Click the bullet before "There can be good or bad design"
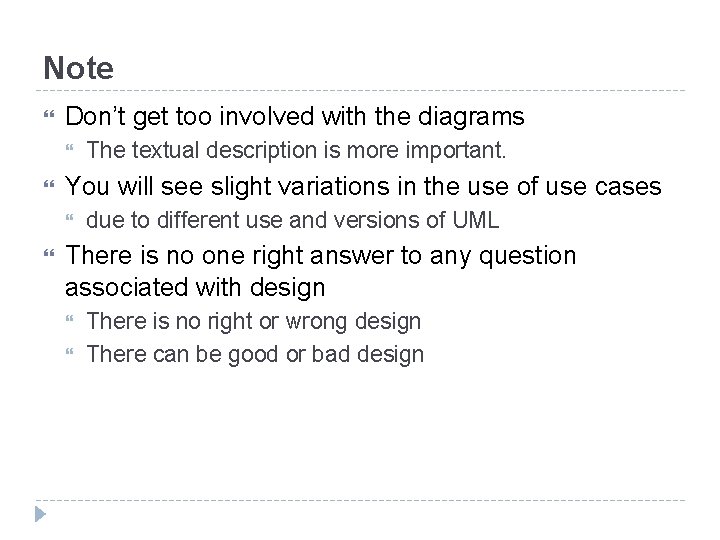The width and height of the screenshot is (720, 540). [71, 355]
